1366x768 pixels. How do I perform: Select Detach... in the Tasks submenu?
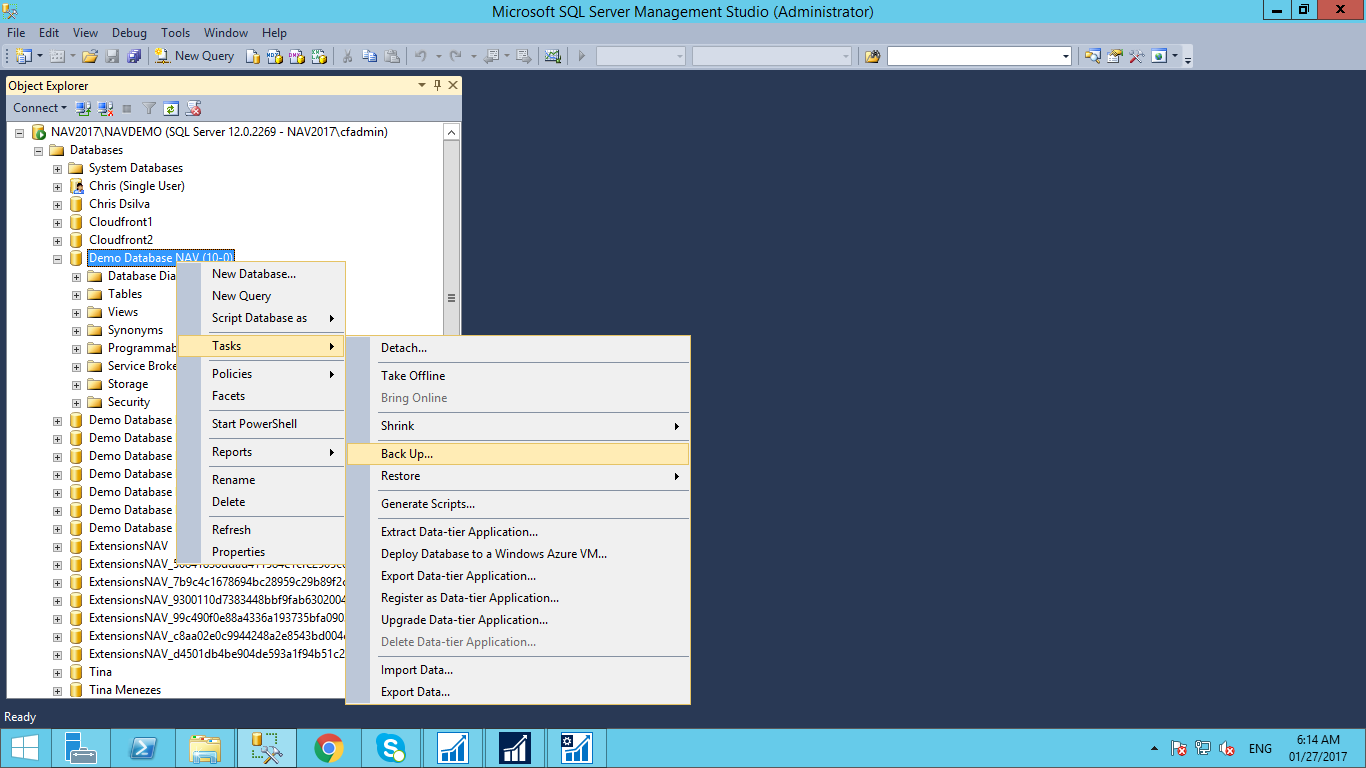coord(518,348)
